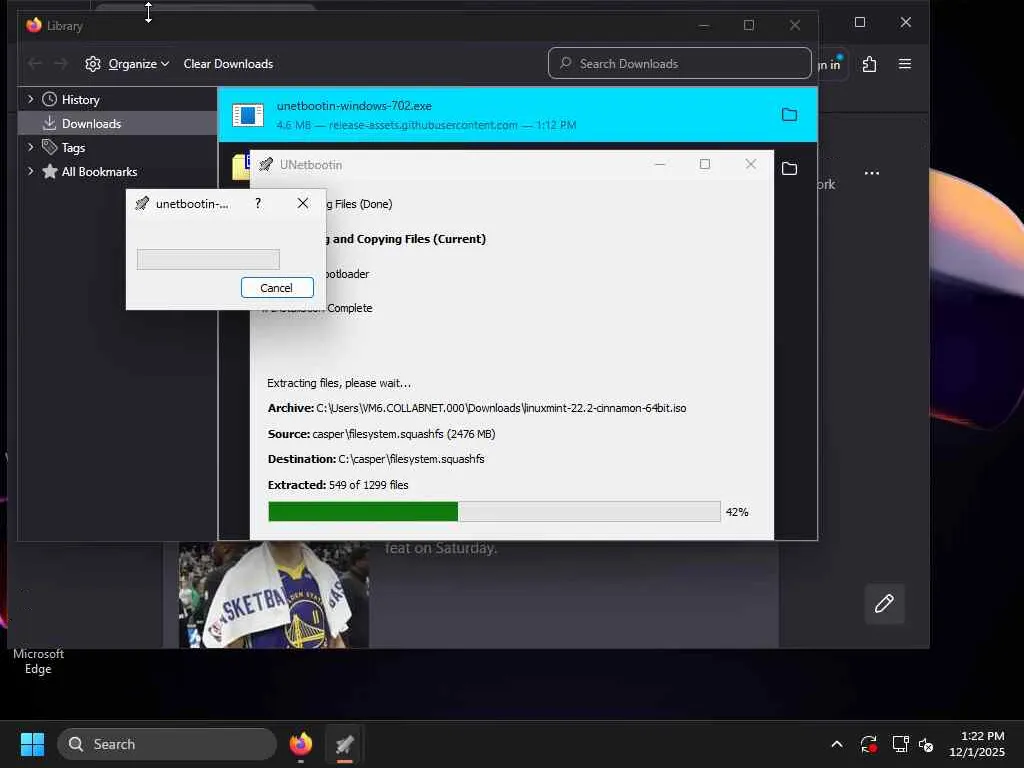Click the unetbootin exe file icon
This screenshot has height=768, width=1024.
[x=248, y=116]
